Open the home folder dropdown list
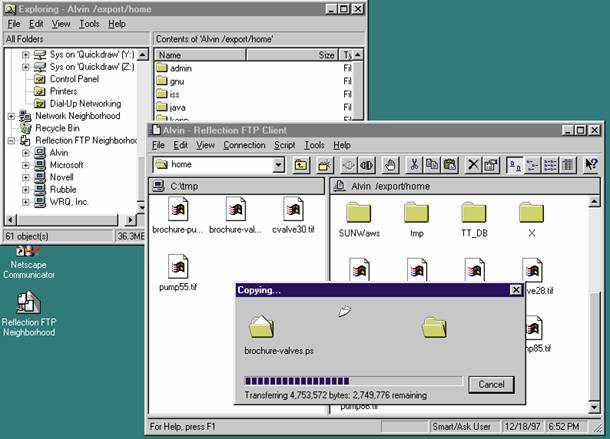610x439 pixels. tap(278, 165)
